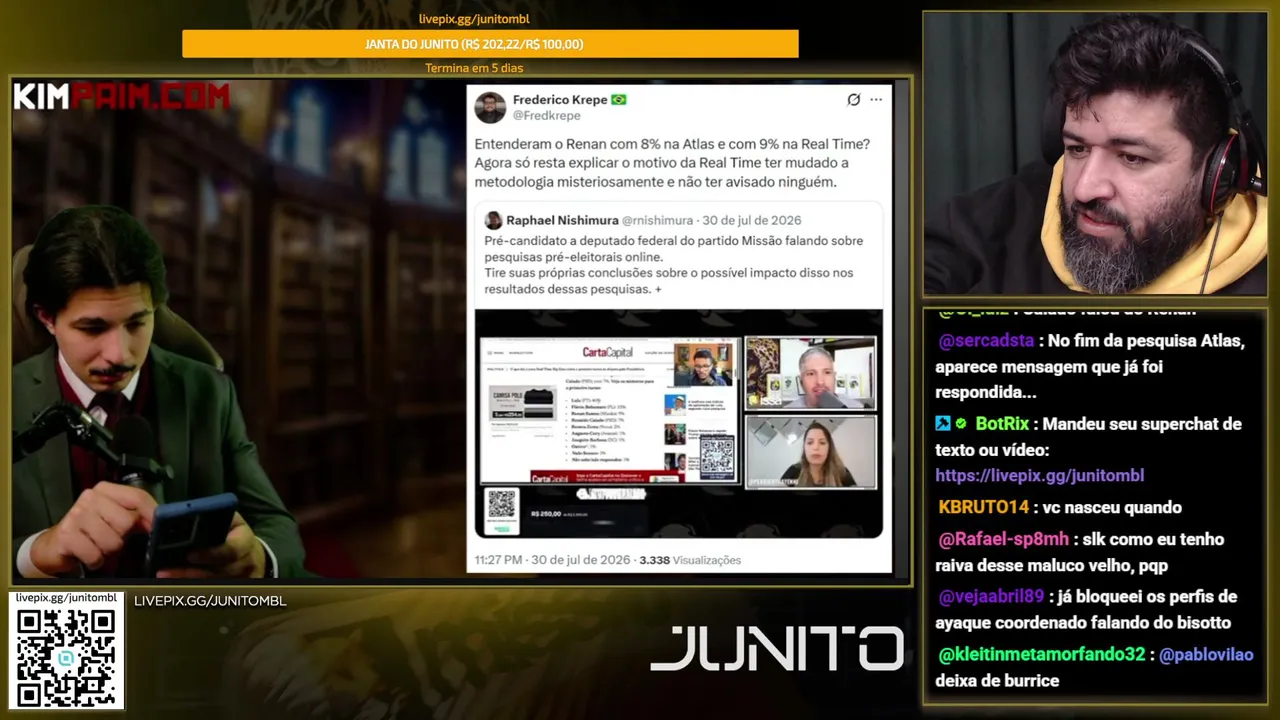
Task: Click Raphael Nishimura's small avatar in quoted tweet
Action: pos(493,220)
